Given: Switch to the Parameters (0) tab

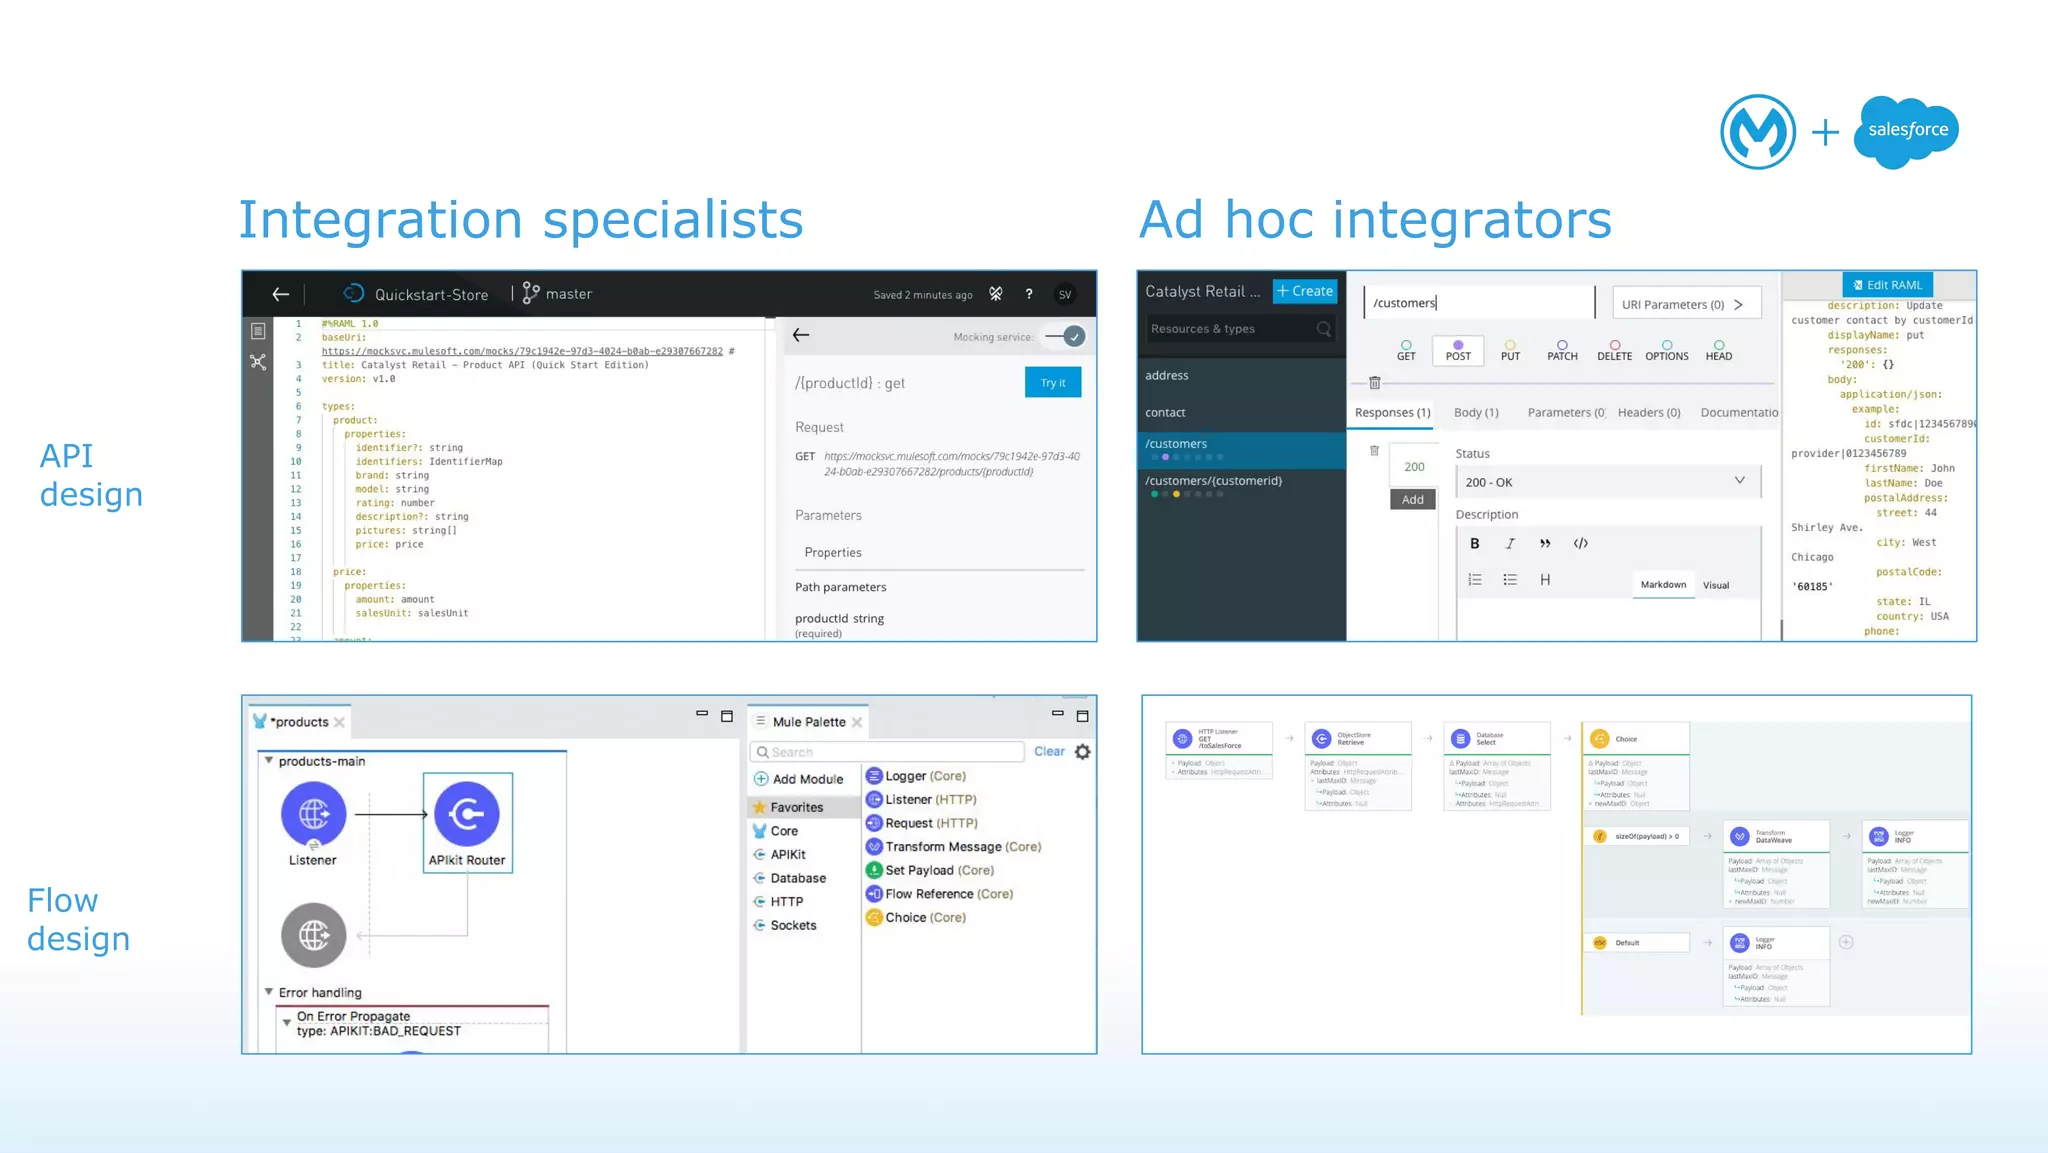Looking at the screenshot, I should [1566, 412].
